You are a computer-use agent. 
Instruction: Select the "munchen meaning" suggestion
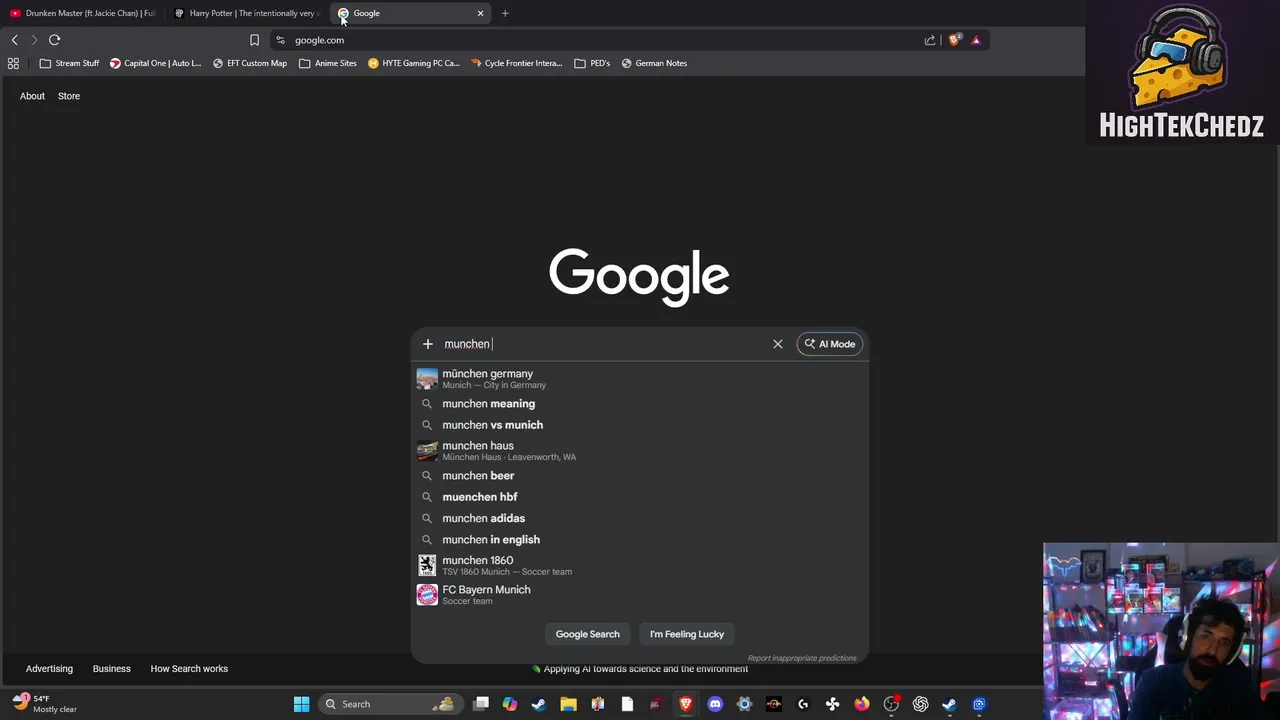(640, 404)
